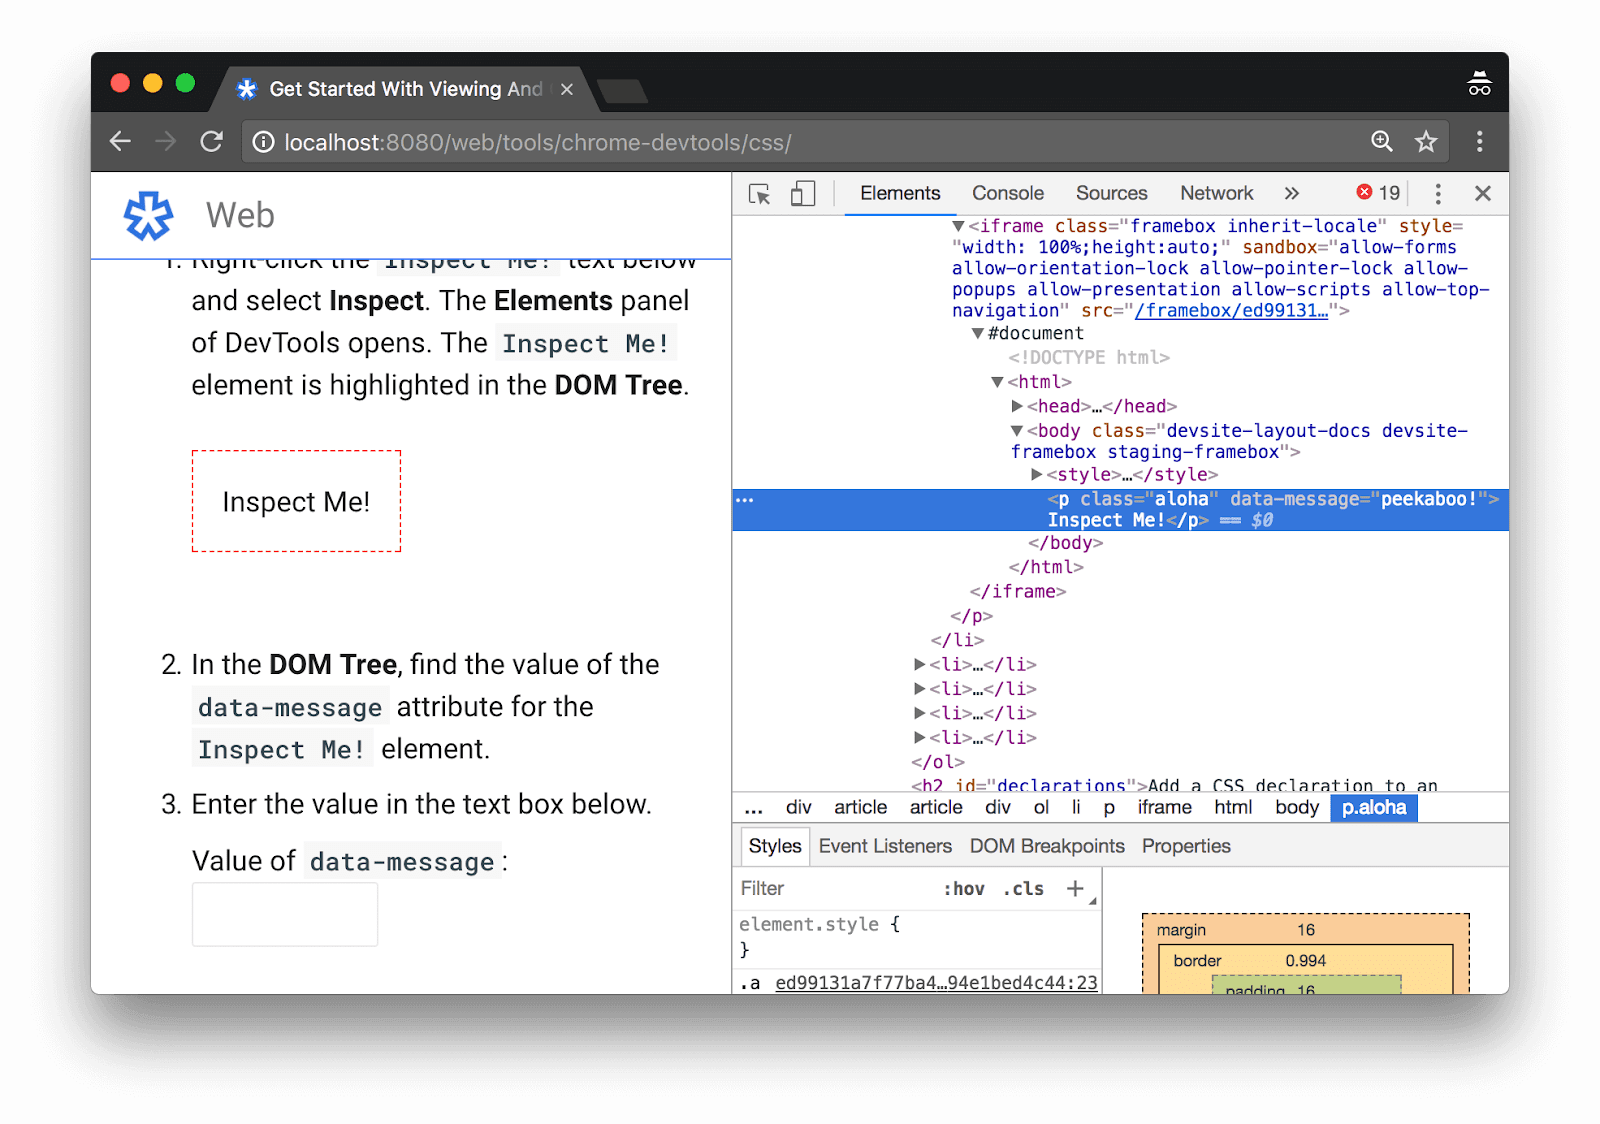The width and height of the screenshot is (1600, 1124).
Task: Click the DevTools error count badge
Action: pyautogui.click(x=1378, y=193)
